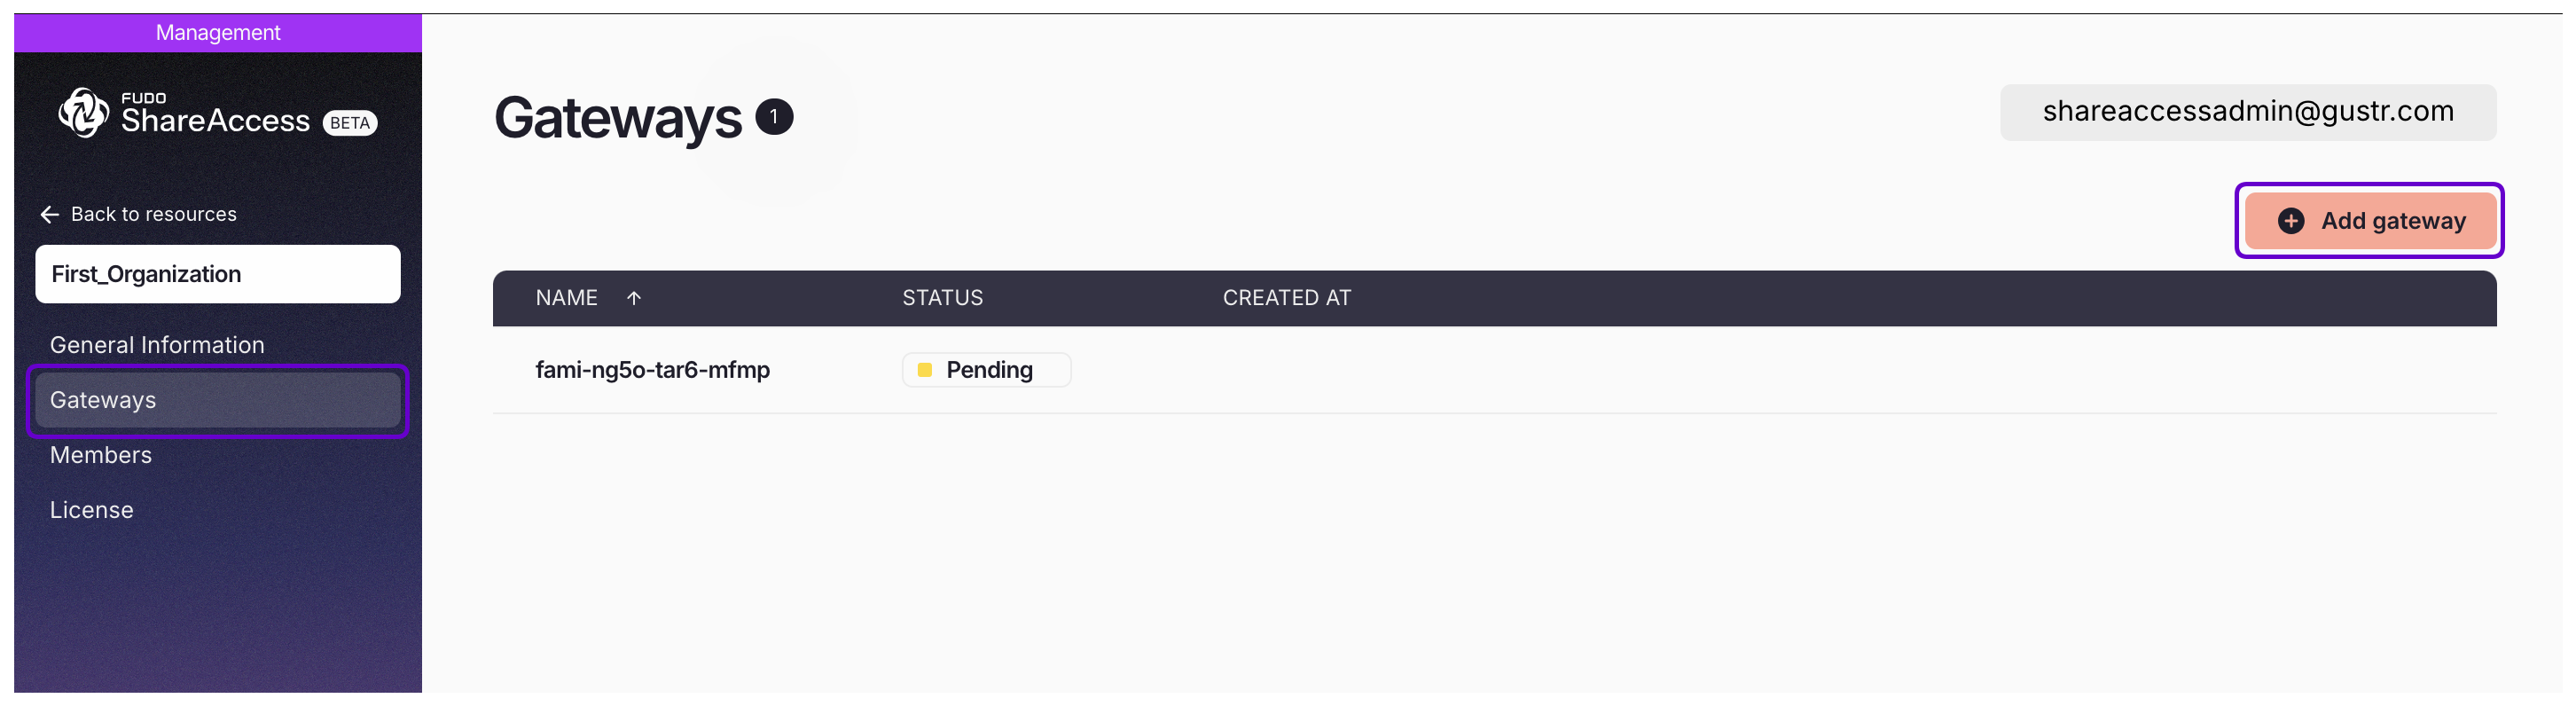
Task: Click the back arrow icon
Action: click(49, 215)
